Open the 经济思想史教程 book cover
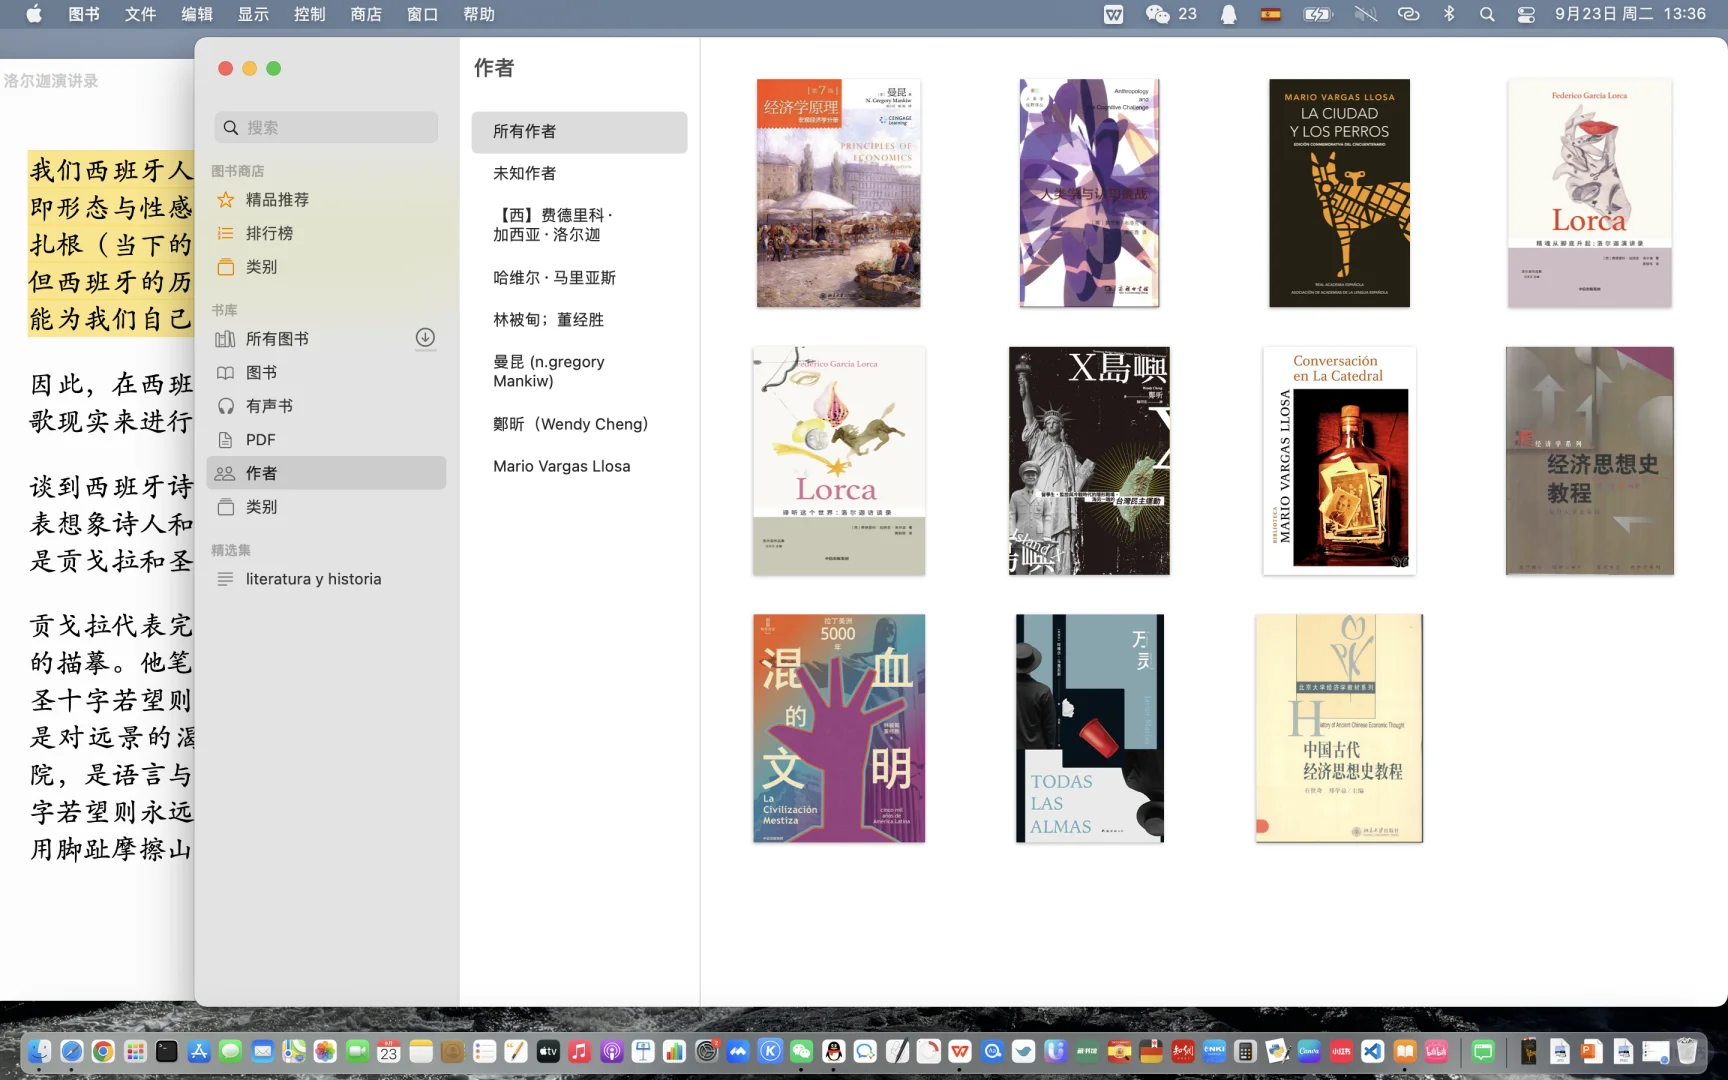 [x=1589, y=461]
